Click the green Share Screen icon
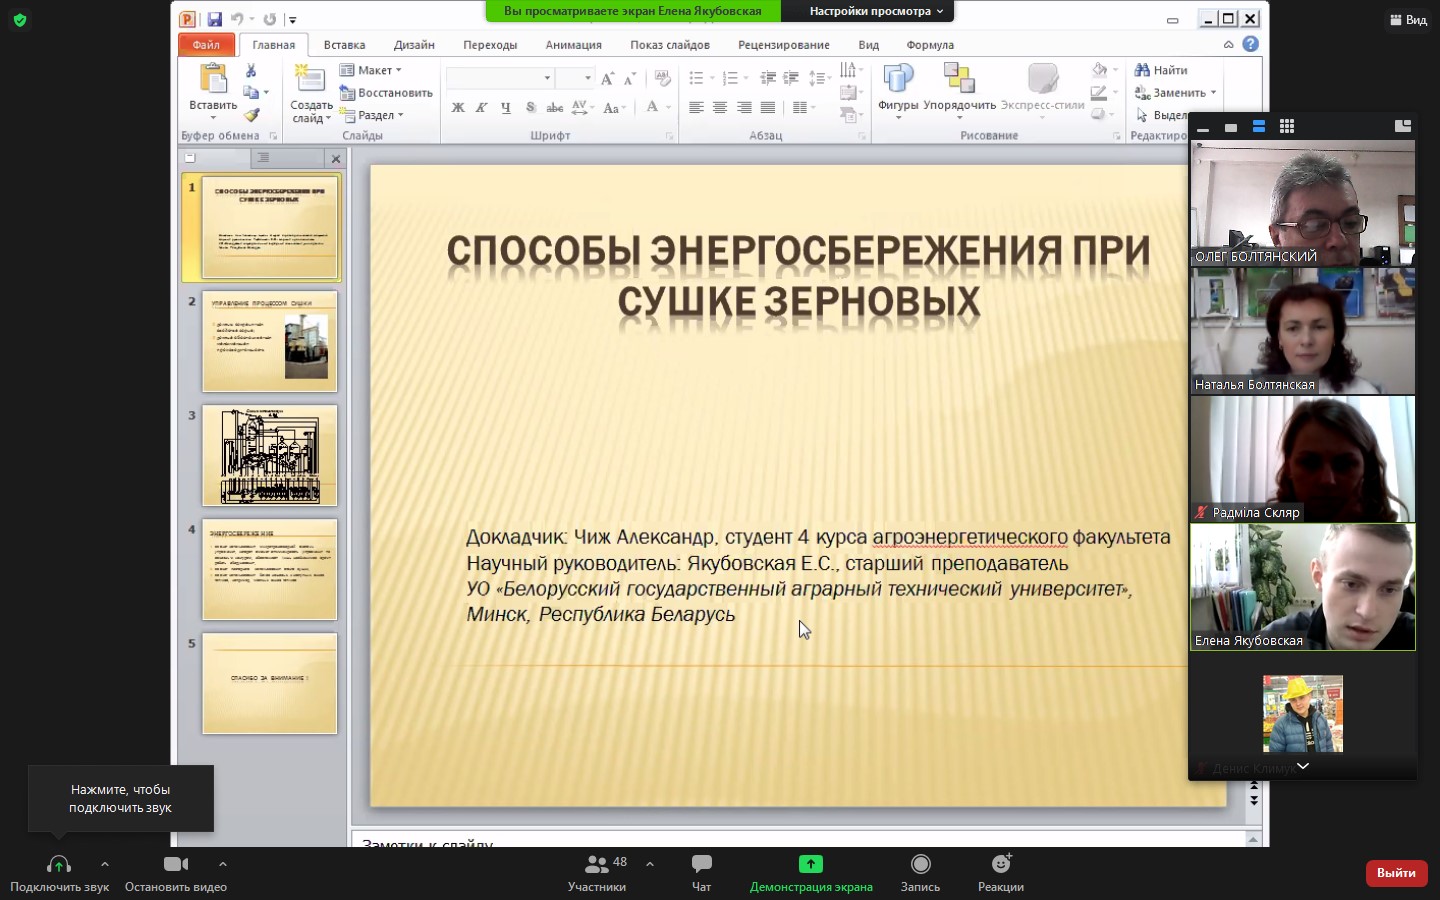The width and height of the screenshot is (1440, 900). point(810,864)
